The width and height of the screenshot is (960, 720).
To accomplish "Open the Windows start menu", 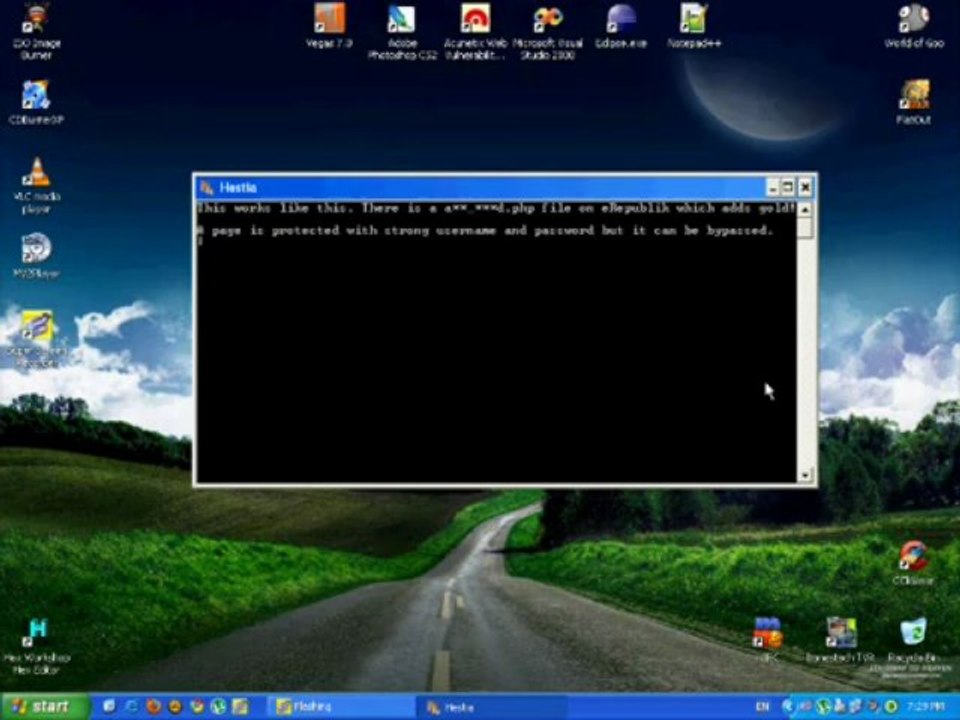I will click(x=43, y=707).
